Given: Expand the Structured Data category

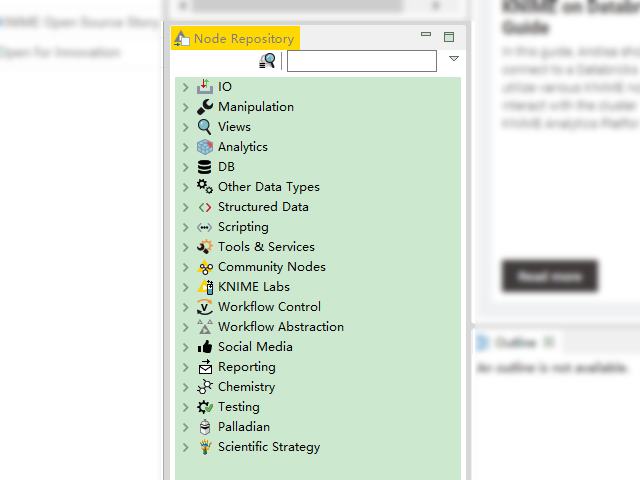Looking at the screenshot, I should click(186, 207).
